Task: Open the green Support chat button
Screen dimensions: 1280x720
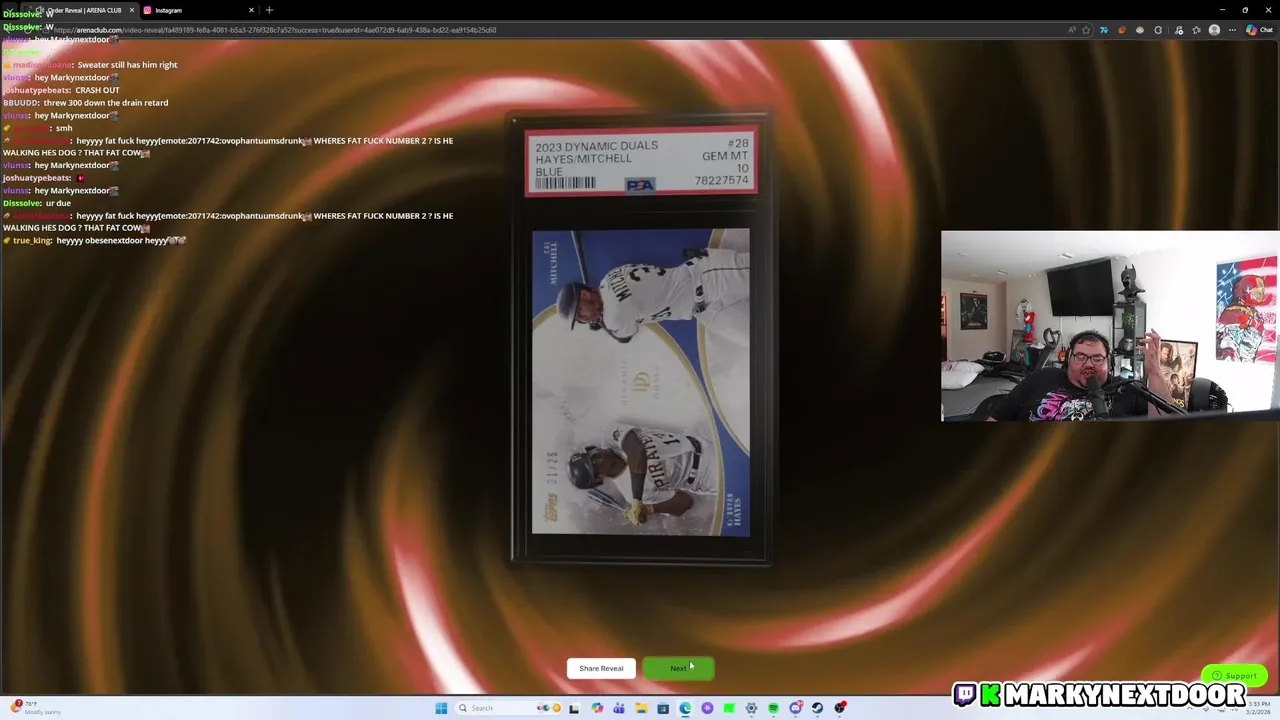Action: 1235,675
